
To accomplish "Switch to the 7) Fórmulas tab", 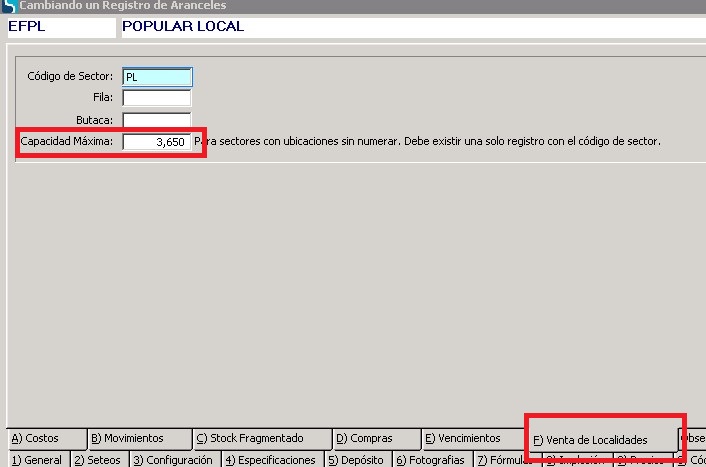I will click(x=505, y=460).
